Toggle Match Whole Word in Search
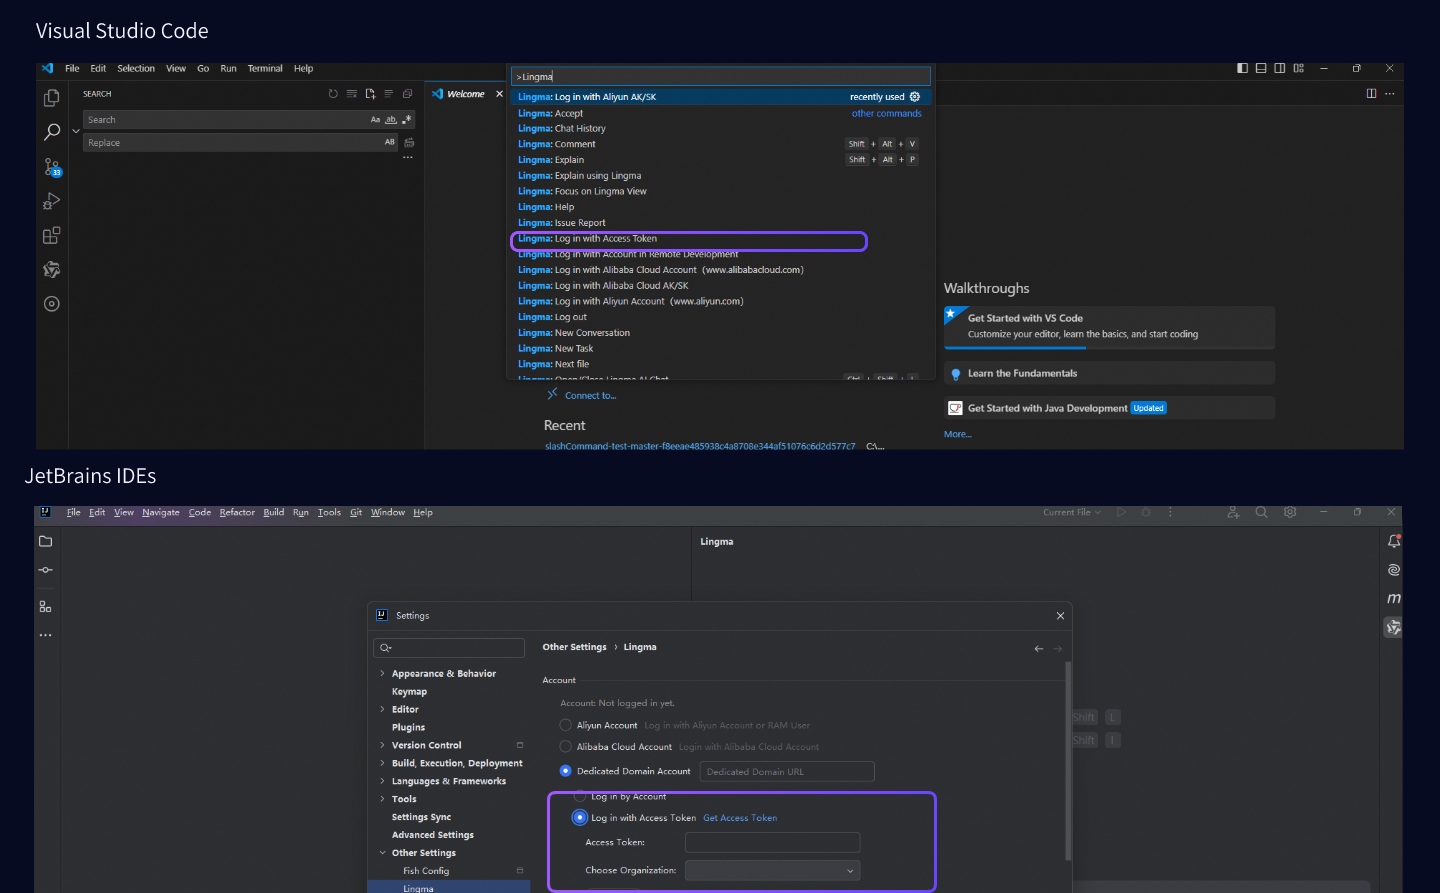The height and width of the screenshot is (893, 1440). pos(391,120)
